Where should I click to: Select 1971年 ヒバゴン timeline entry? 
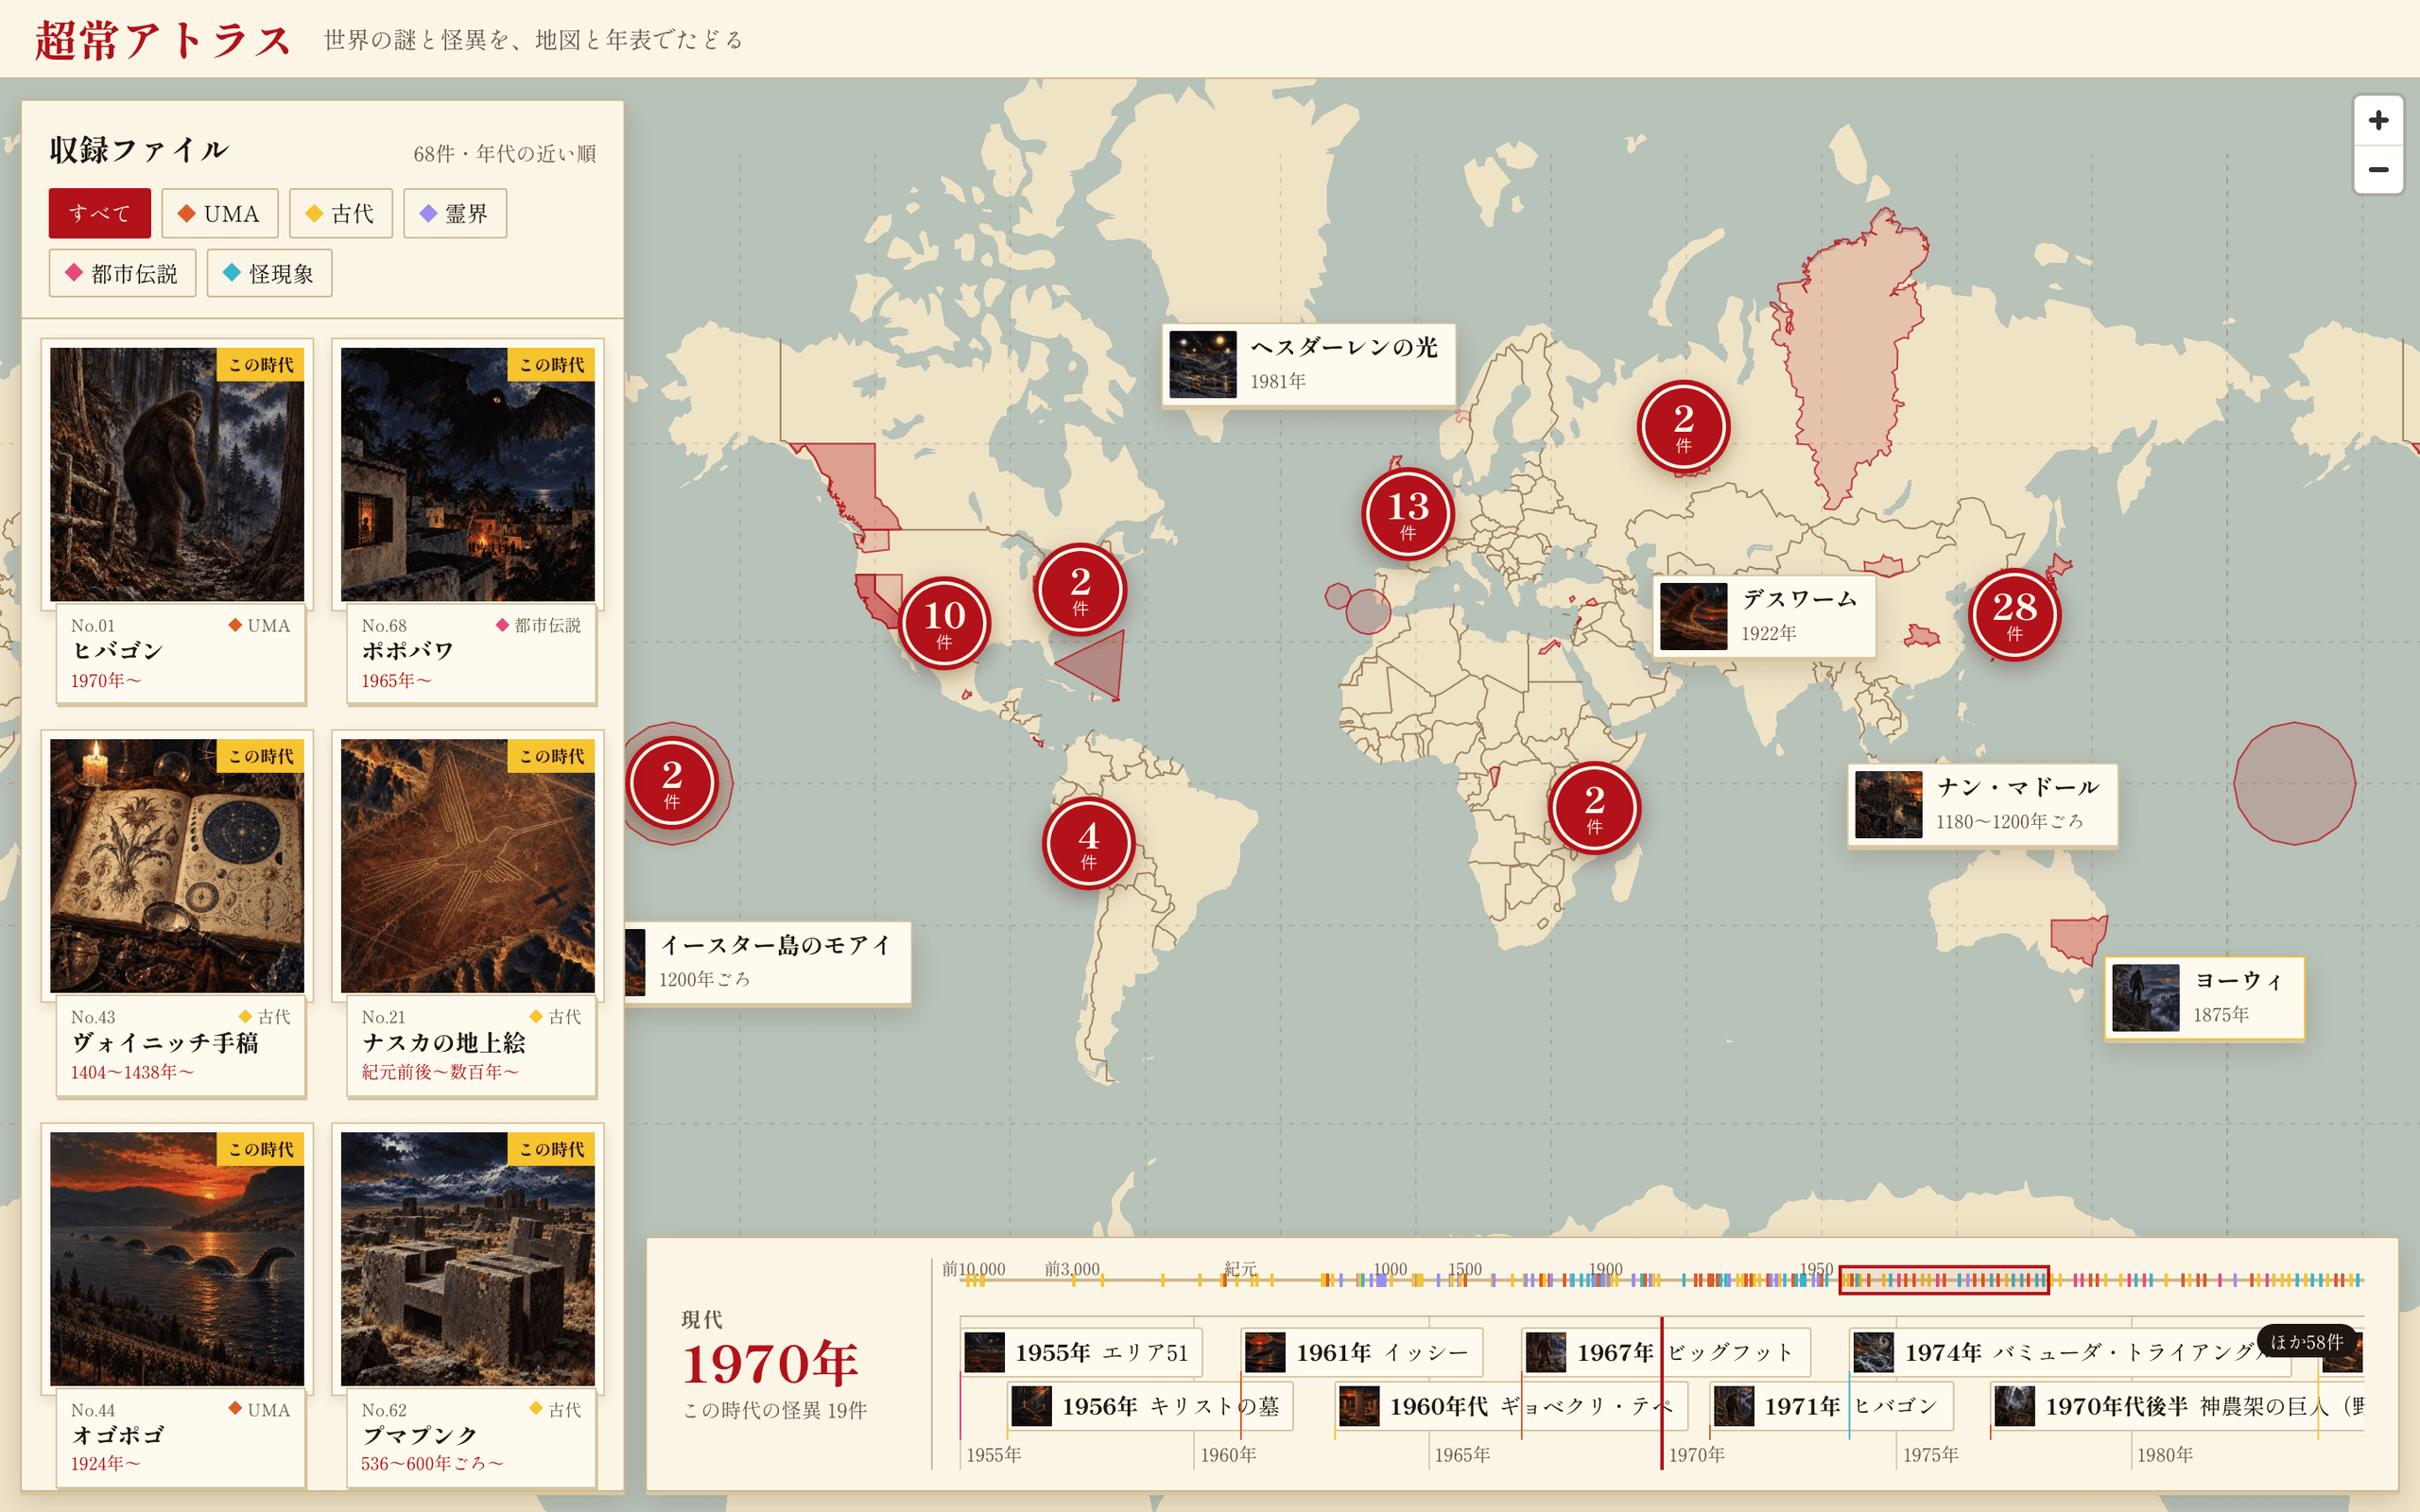click(1832, 1406)
